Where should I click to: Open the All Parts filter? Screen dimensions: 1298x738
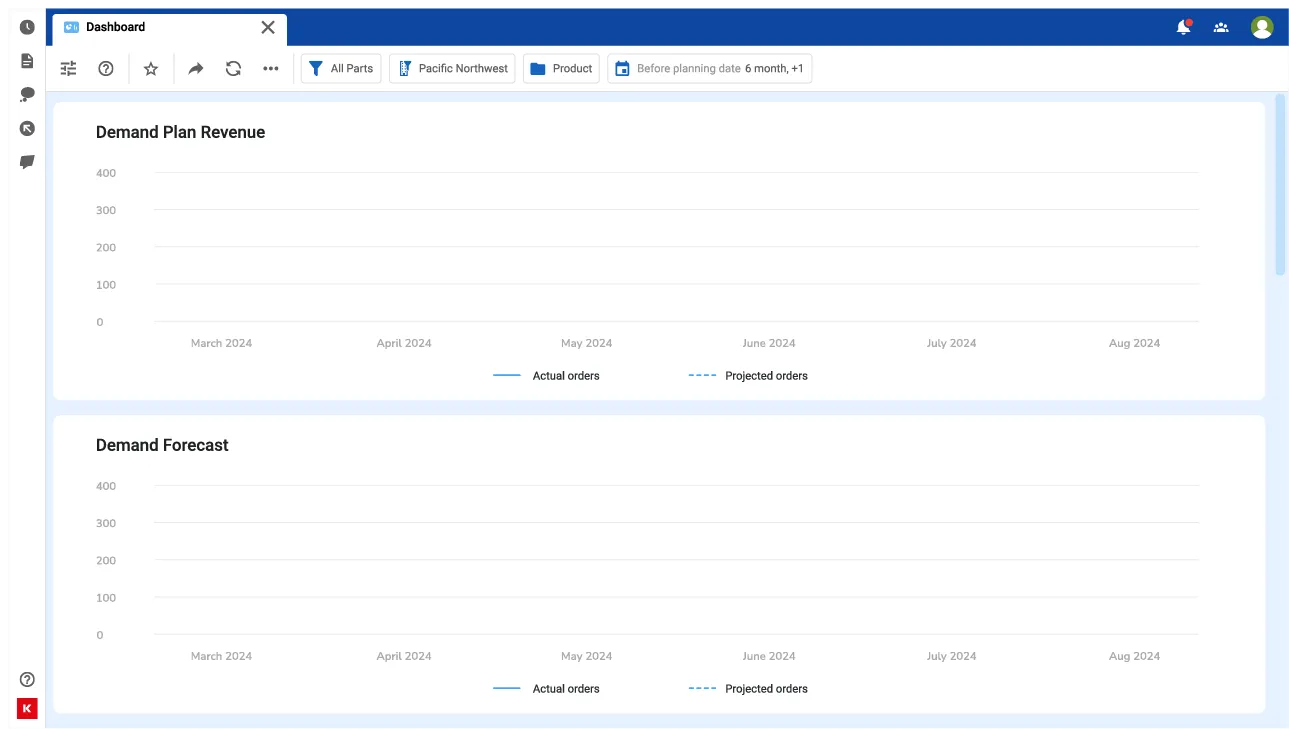(x=341, y=68)
